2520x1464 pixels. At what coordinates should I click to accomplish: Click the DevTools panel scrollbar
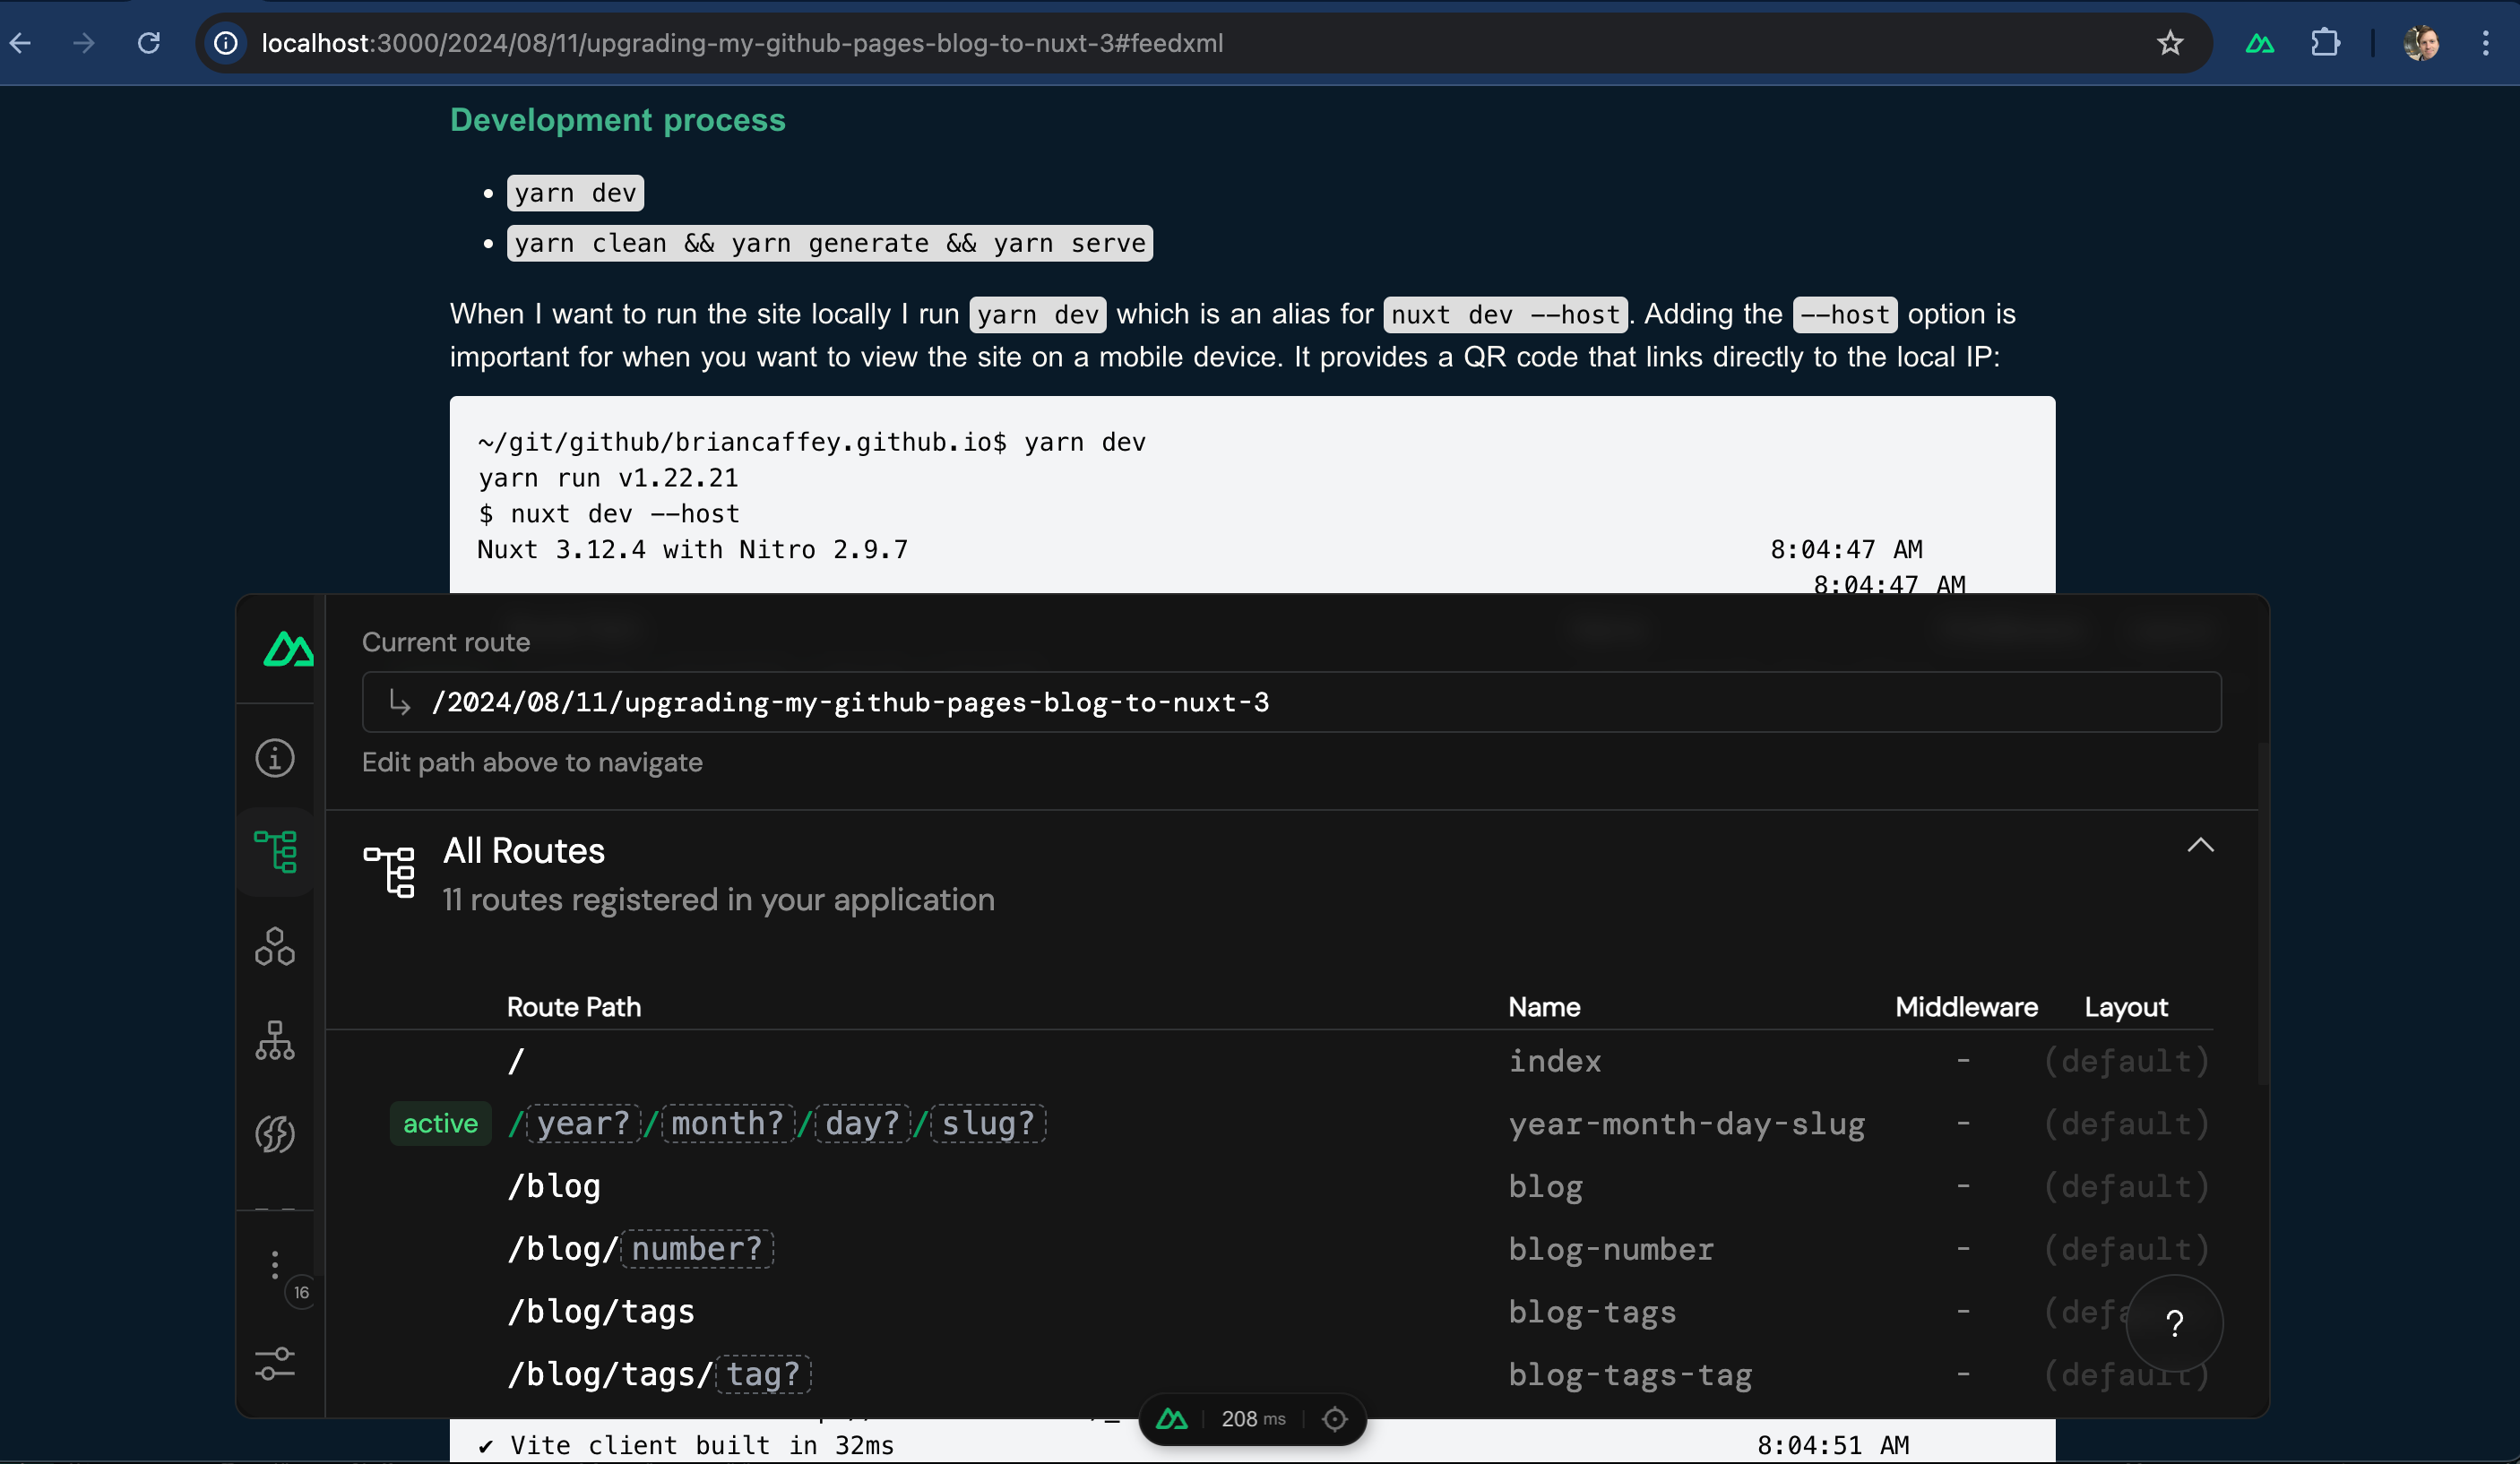tap(2263, 913)
